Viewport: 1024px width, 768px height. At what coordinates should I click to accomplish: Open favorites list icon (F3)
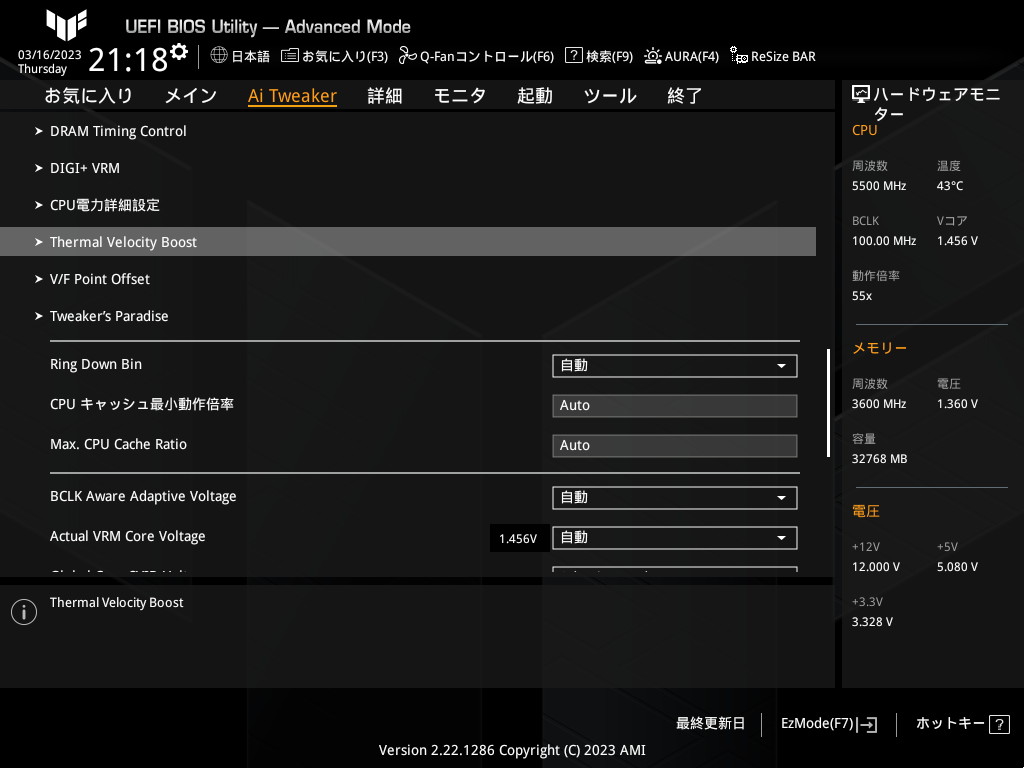tap(289, 56)
